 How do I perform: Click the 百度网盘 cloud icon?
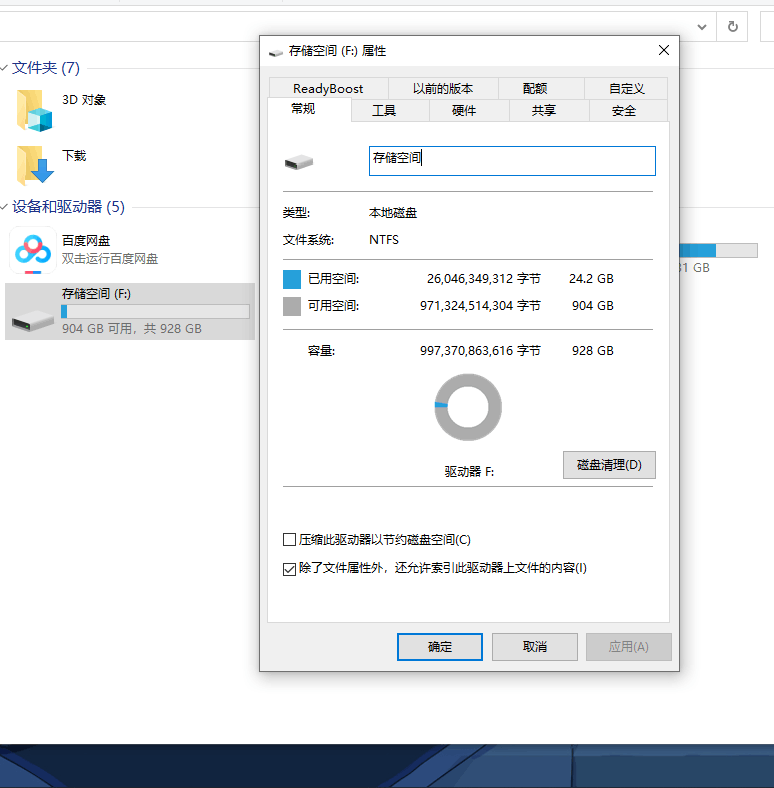(33, 250)
